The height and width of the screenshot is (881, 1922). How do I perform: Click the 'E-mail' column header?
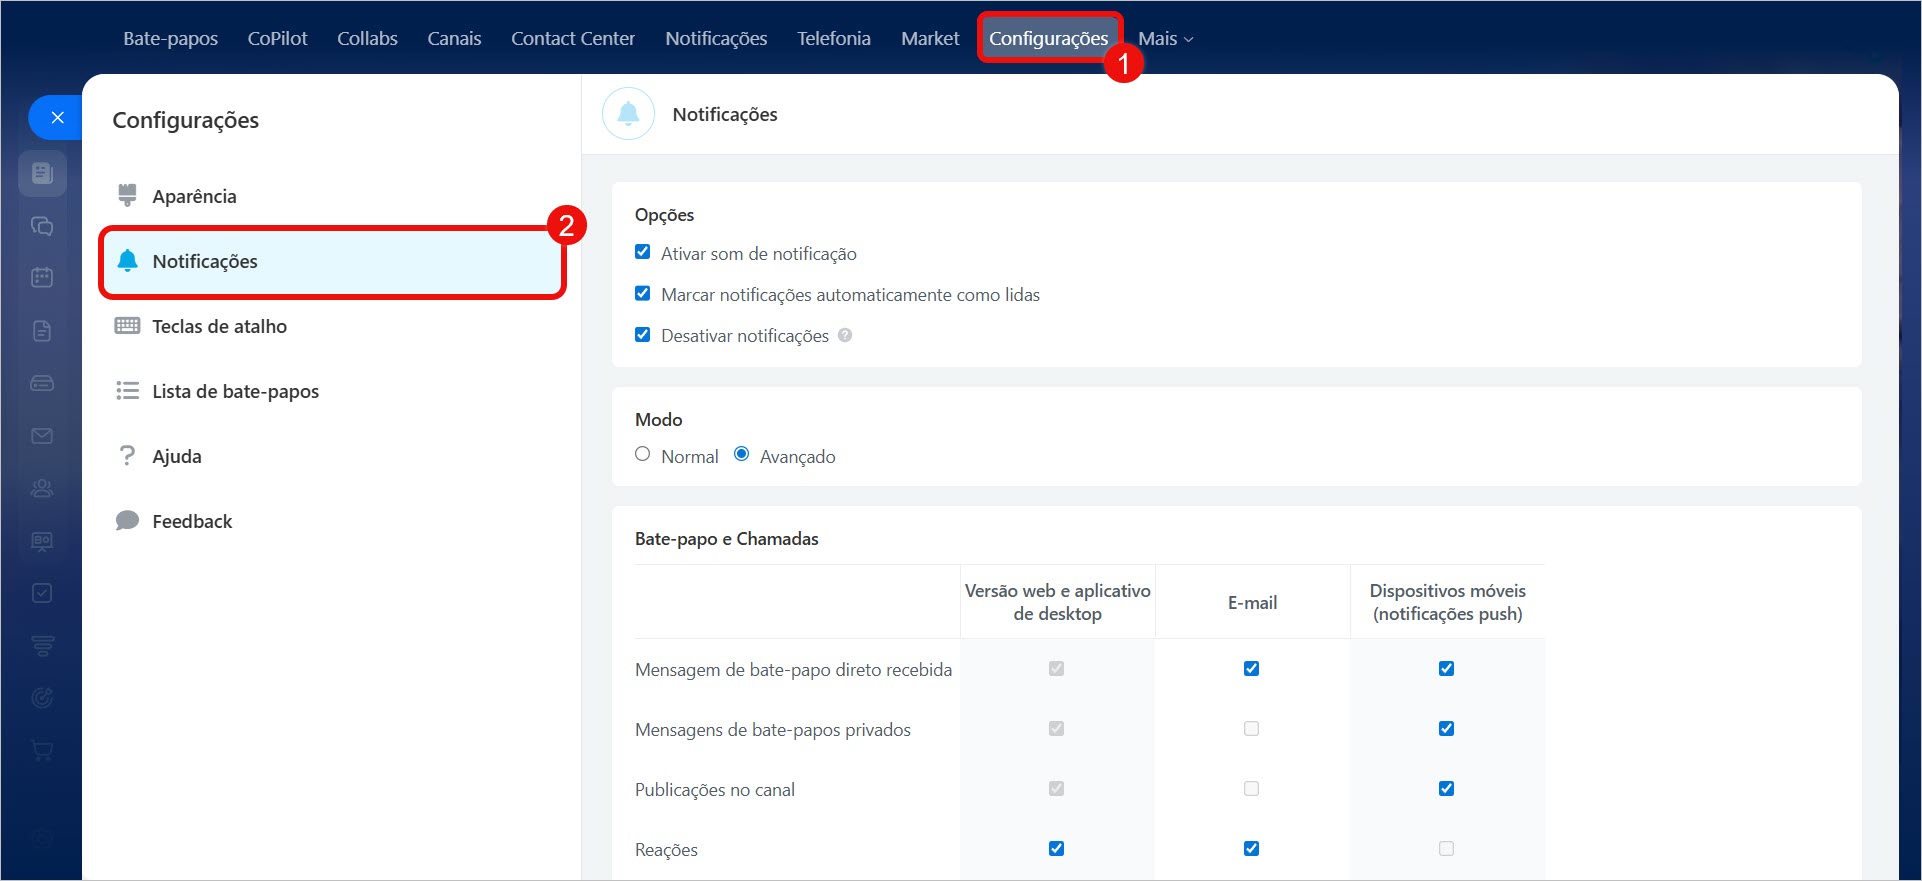click(1252, 602)
